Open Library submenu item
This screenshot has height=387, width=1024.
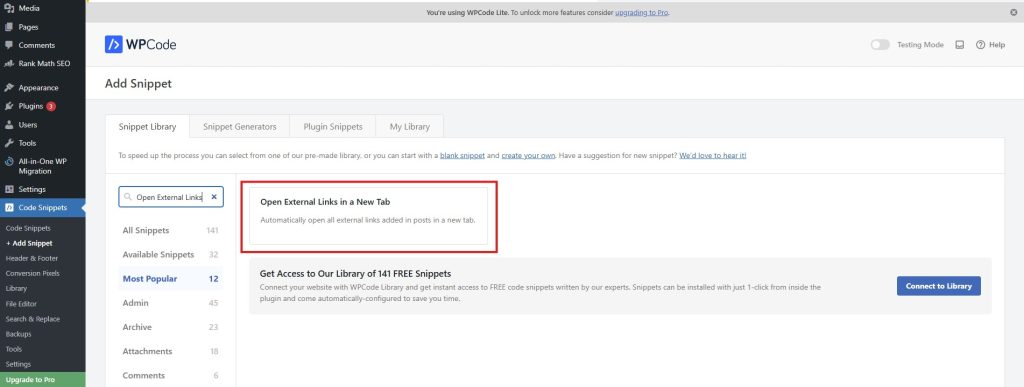coord(16,288)
